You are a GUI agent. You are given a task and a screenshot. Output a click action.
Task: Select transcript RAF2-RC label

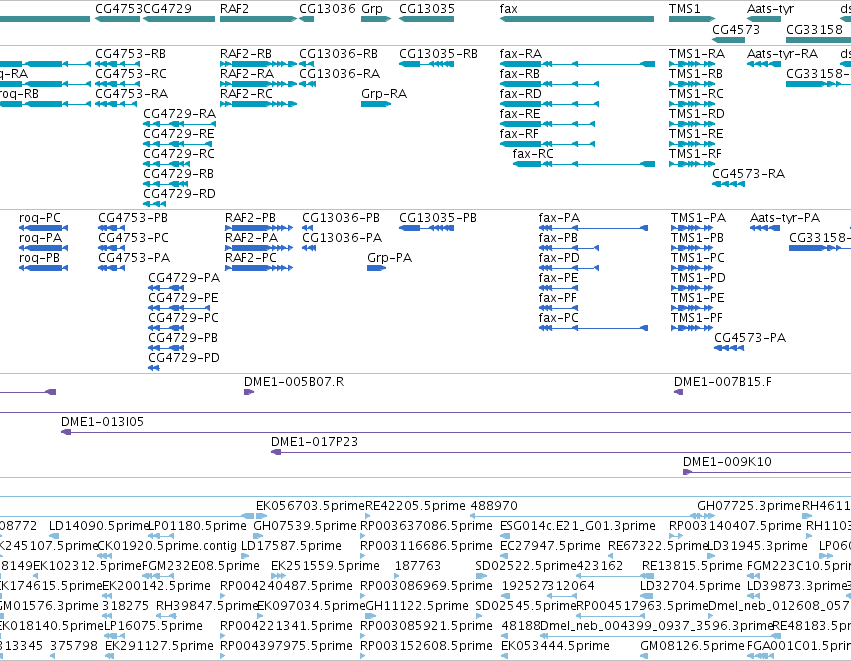pos(246,94)
